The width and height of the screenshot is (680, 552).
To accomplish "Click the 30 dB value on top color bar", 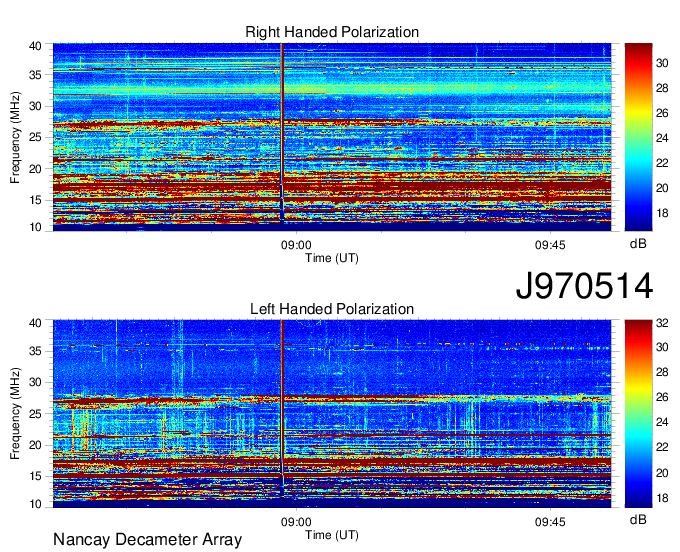I will coord(662,63).
